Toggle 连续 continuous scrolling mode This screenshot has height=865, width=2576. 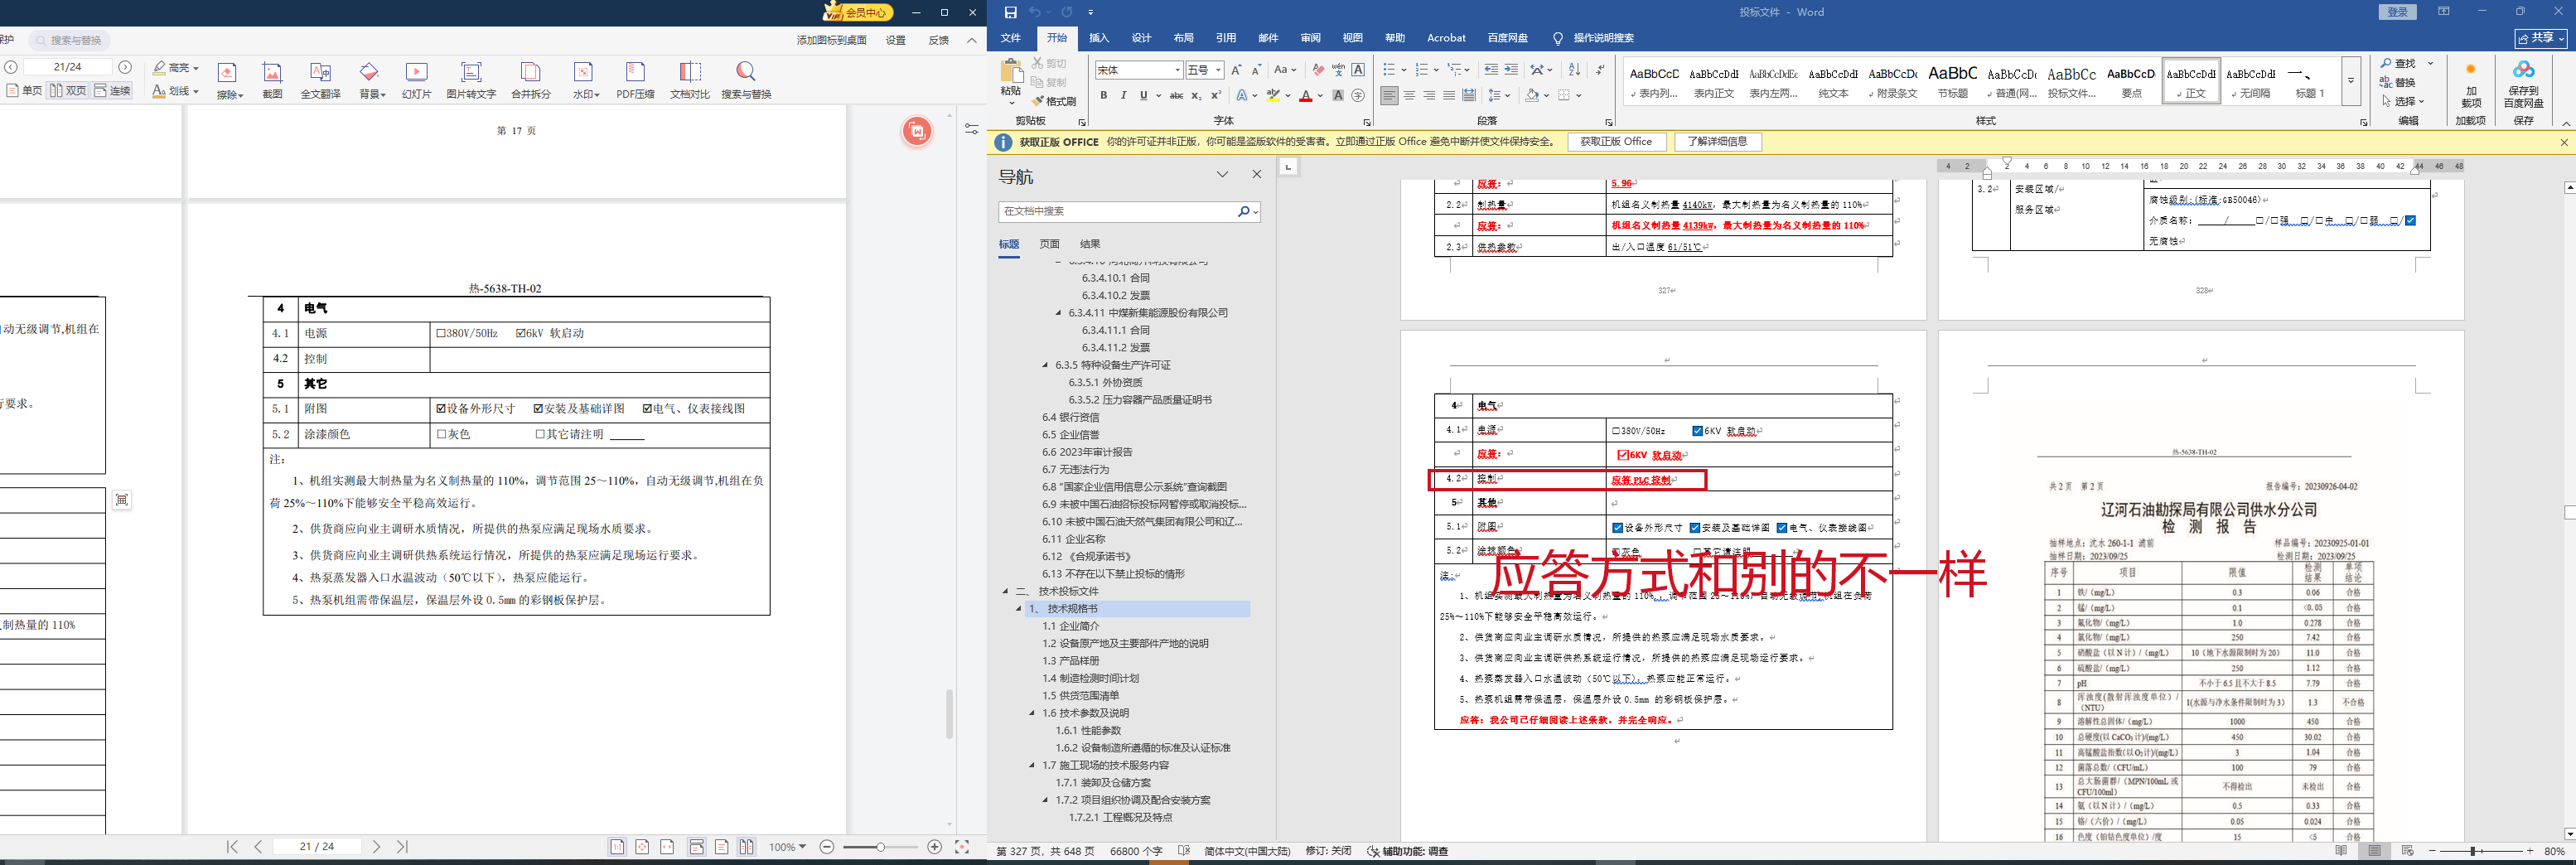click(112, 91)
